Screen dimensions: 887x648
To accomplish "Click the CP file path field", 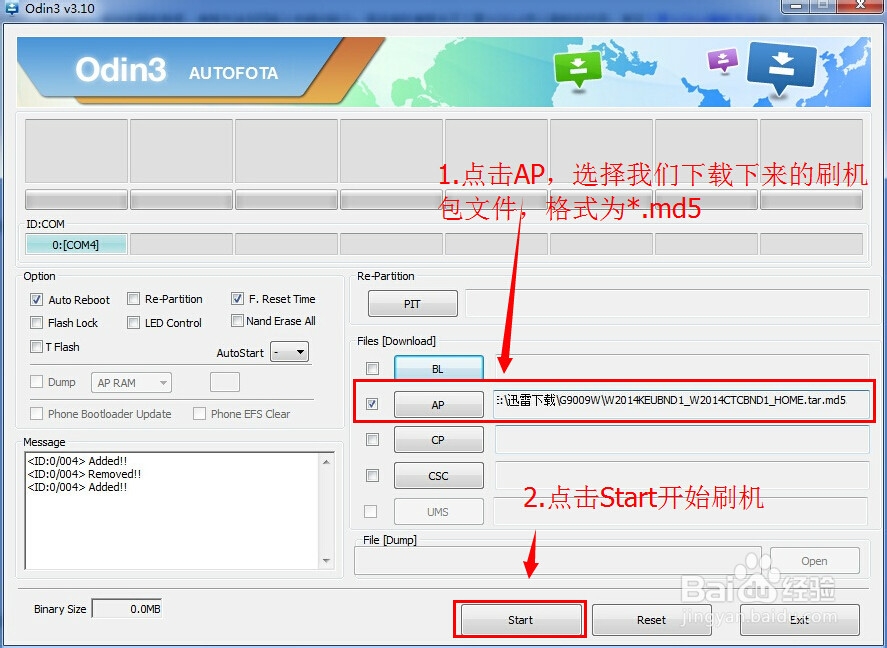I will pos(682,439).
